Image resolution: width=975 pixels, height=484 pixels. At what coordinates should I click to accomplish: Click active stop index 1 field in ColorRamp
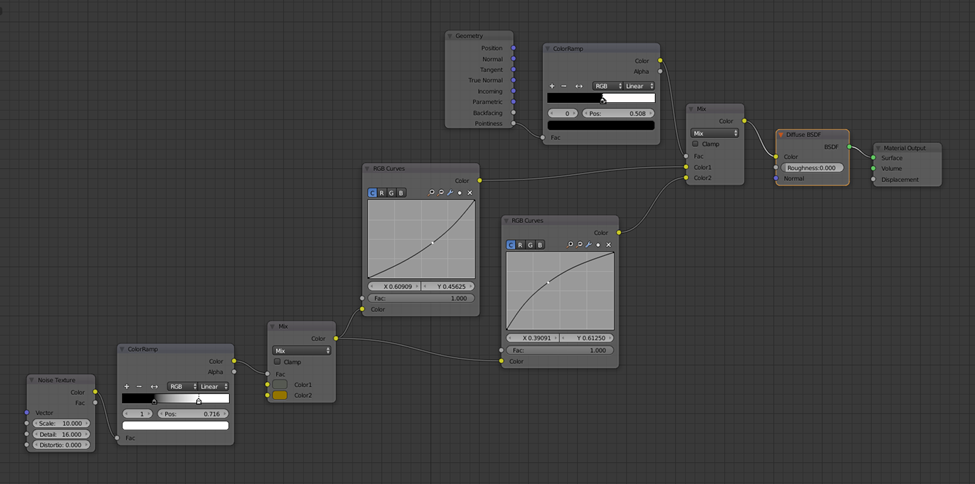pos(139,414)
